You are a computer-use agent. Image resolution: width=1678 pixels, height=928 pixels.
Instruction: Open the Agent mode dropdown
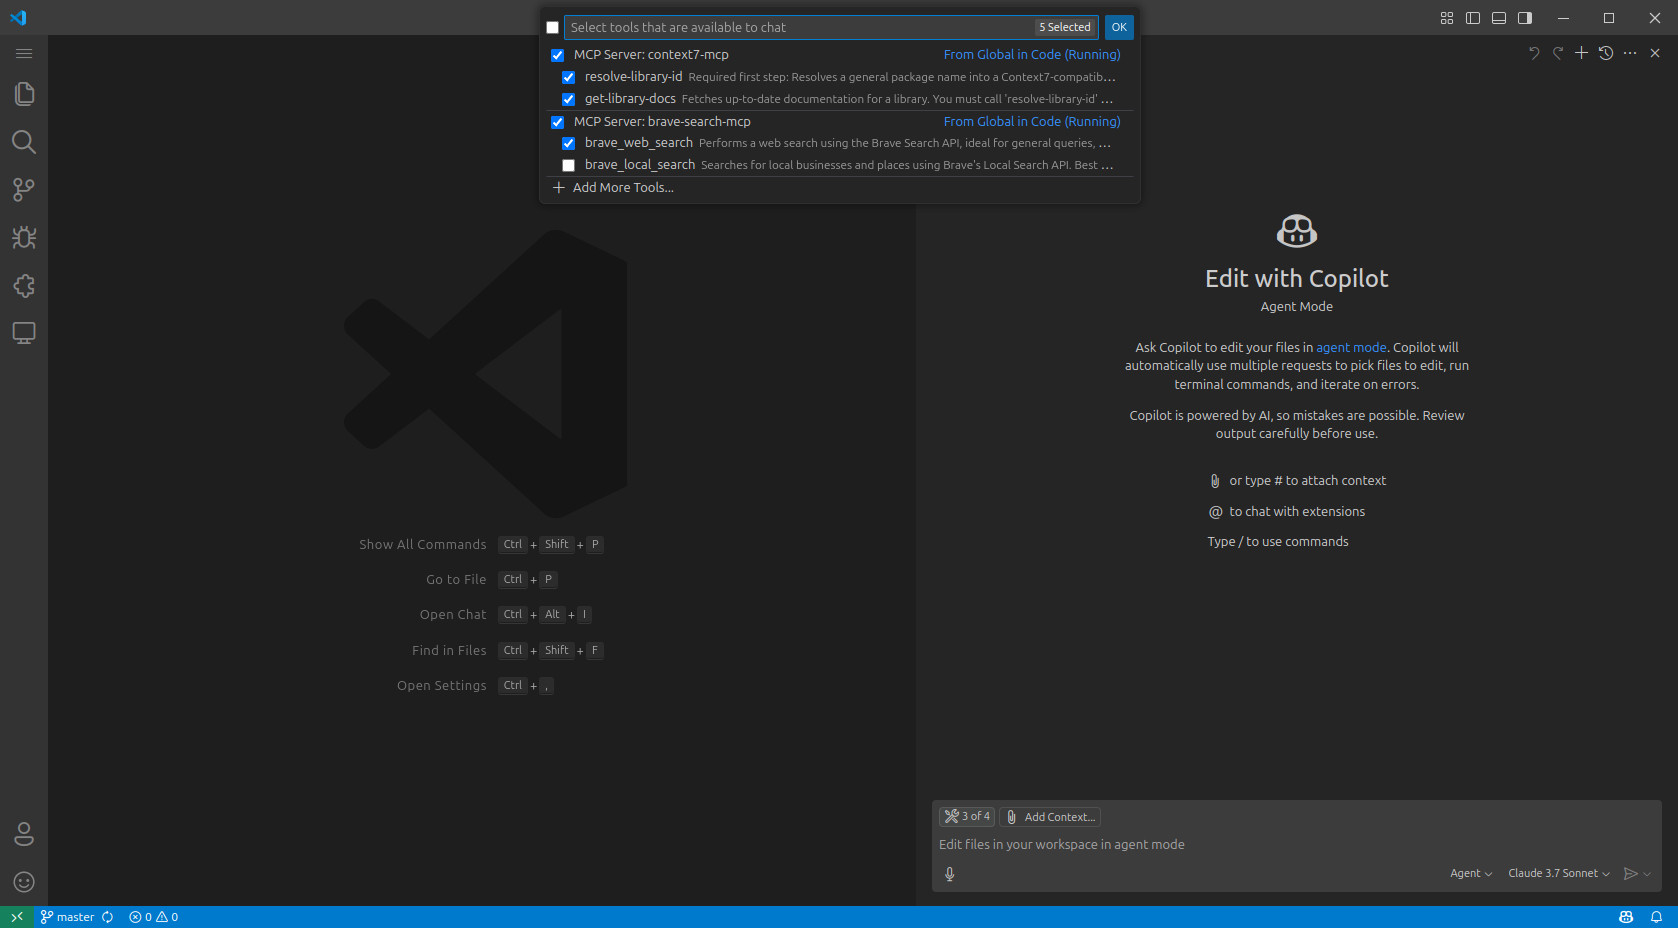1471,874
